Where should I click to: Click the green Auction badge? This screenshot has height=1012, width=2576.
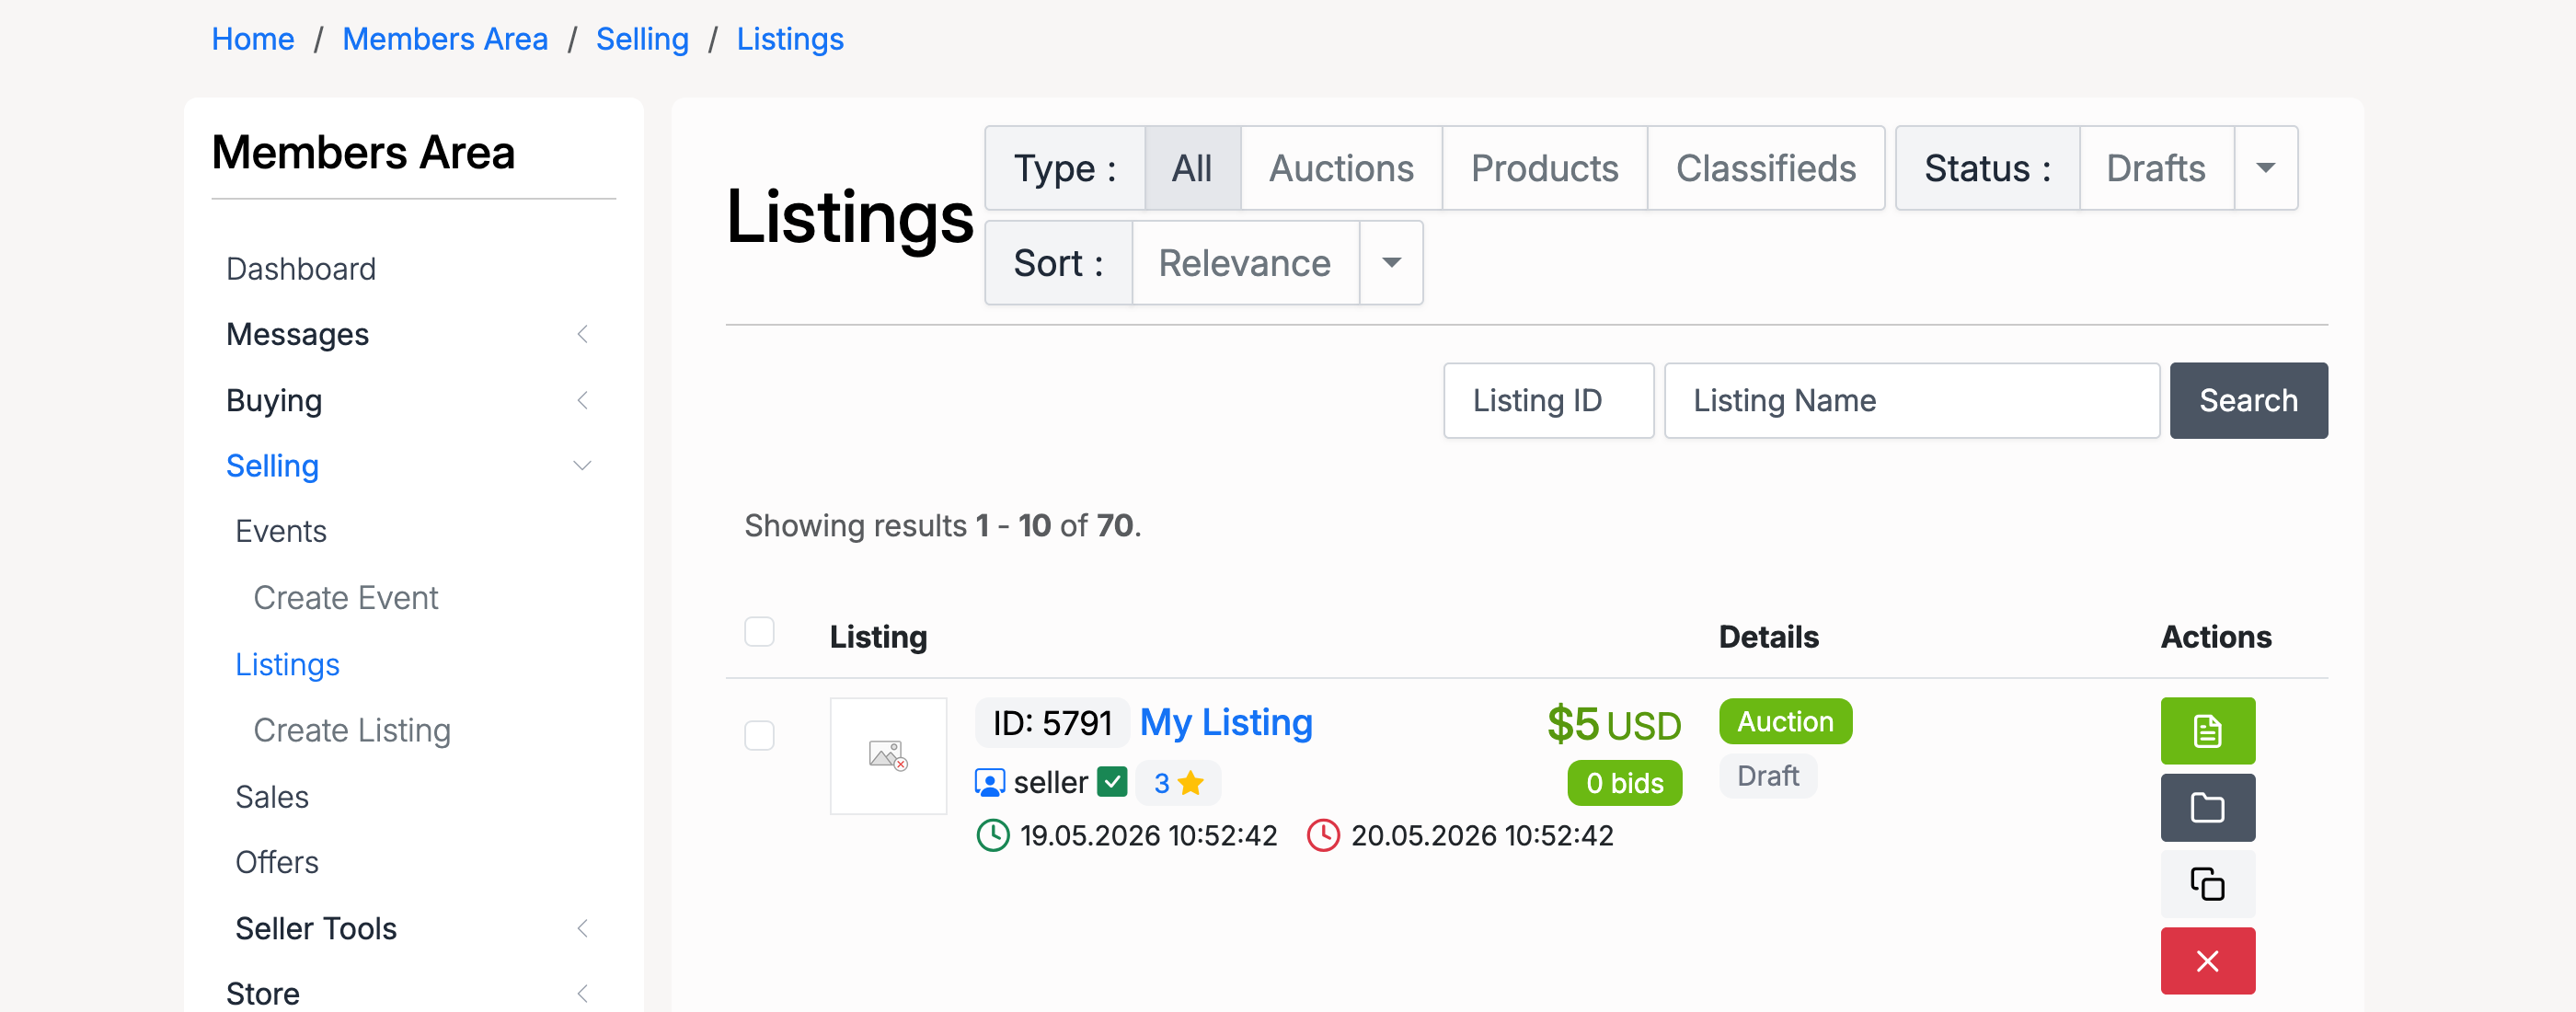[x=1785, y=721]
